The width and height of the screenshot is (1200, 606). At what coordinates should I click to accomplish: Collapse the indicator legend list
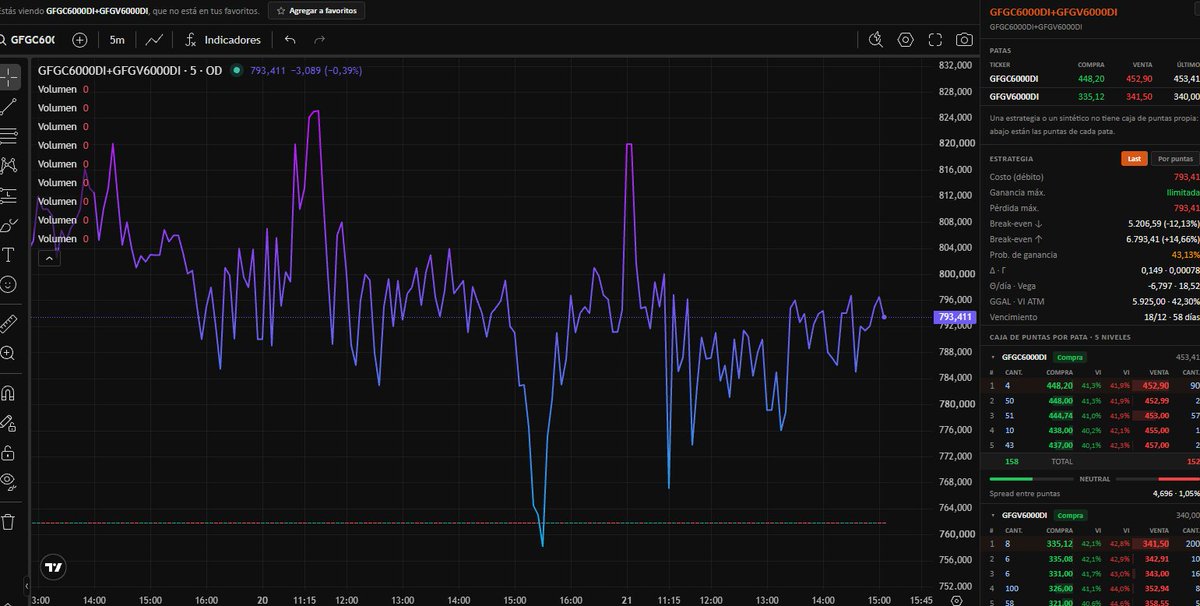point(48,258)
